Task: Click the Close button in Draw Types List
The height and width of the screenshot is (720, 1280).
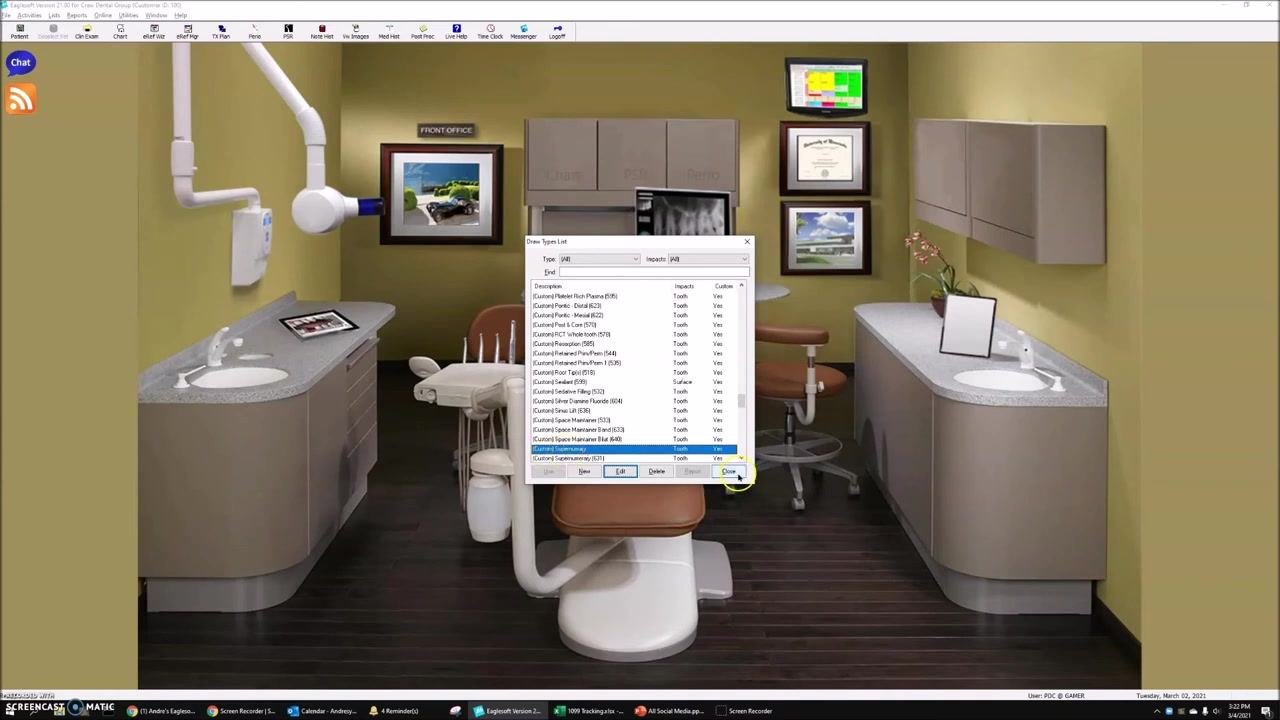Action: [729, 472]
